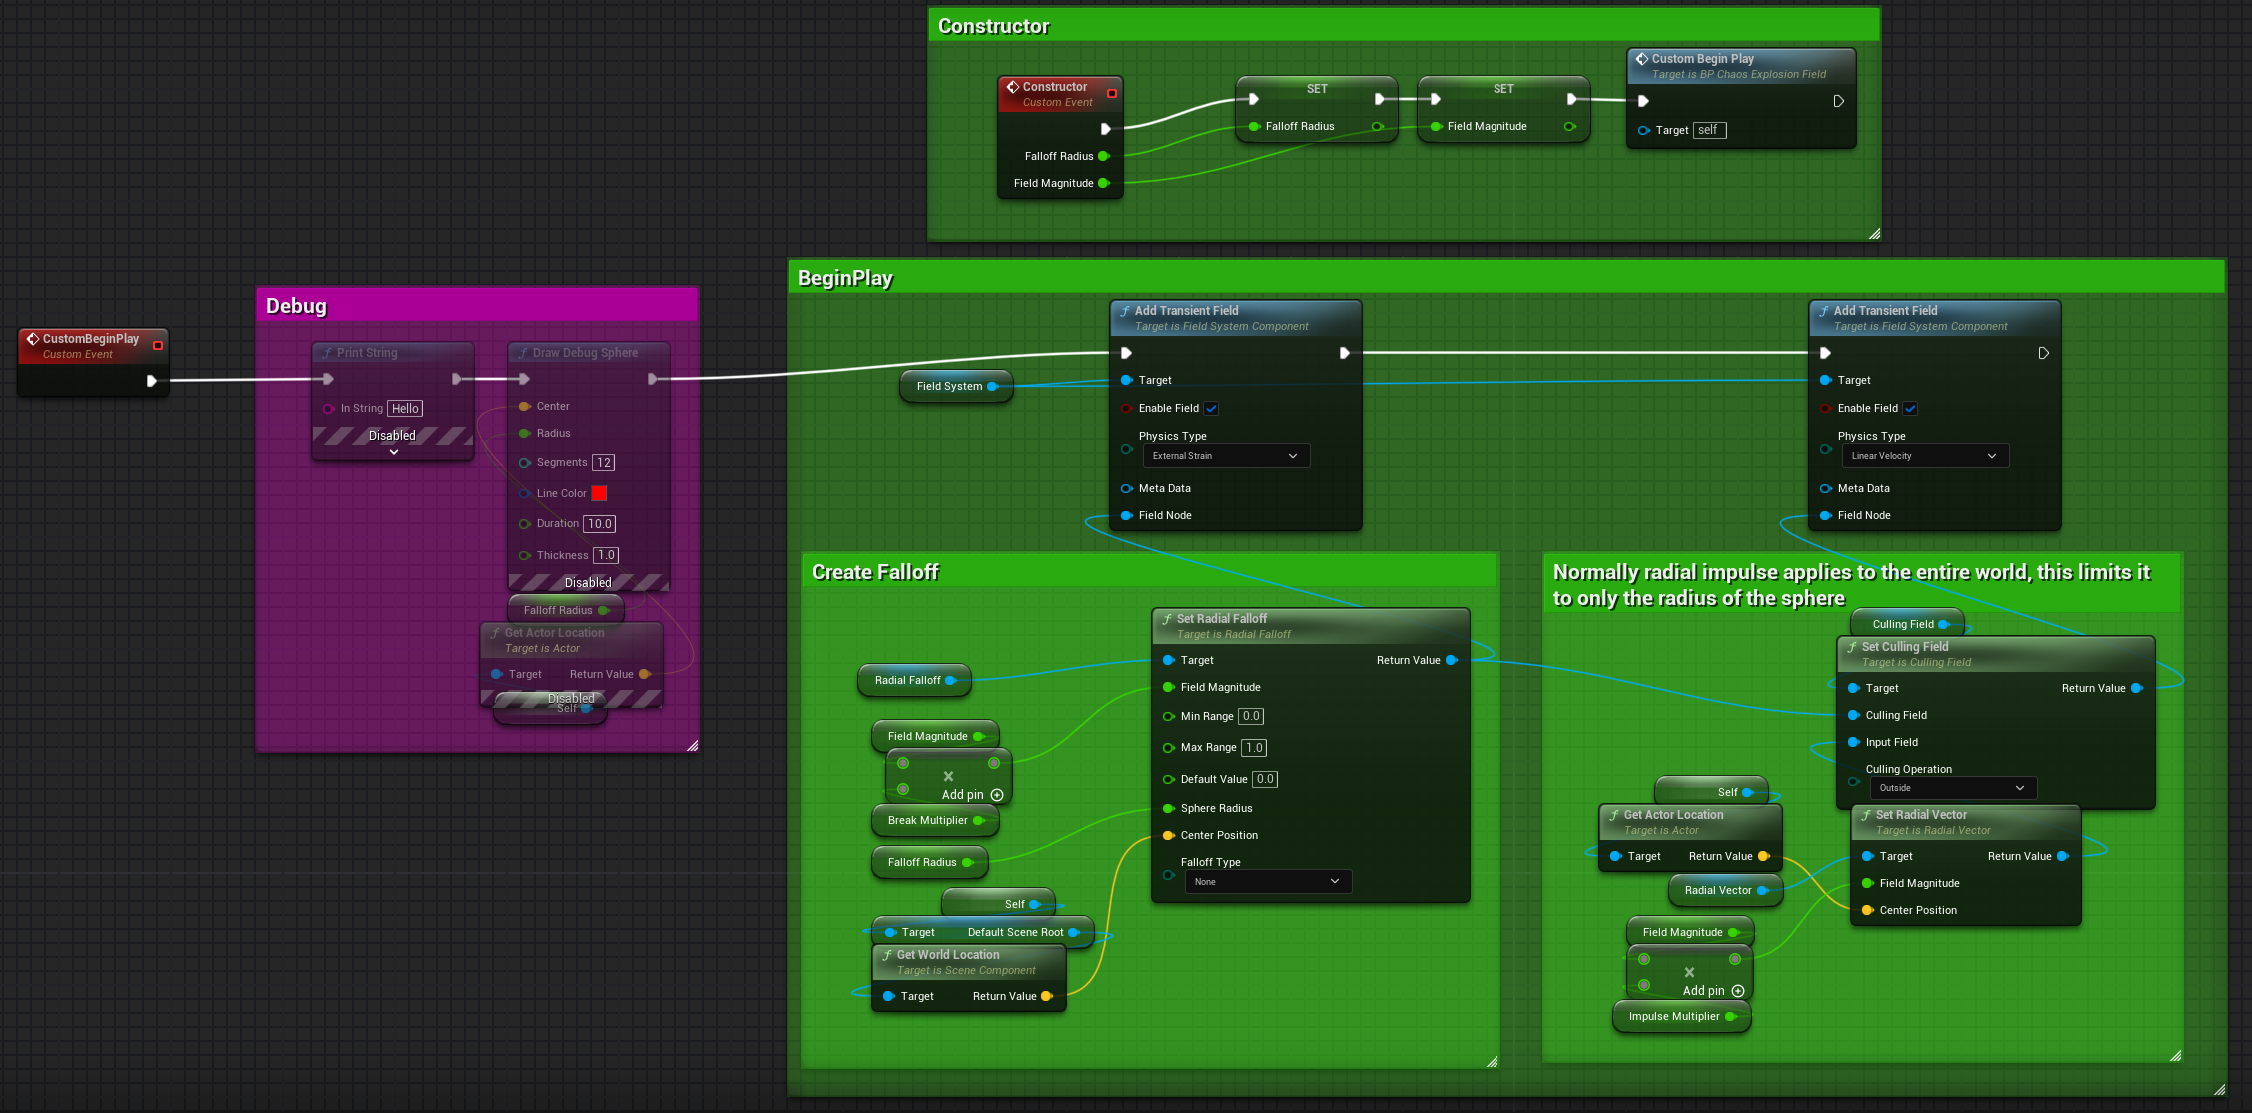Click the Field Magnitude pin on Constructor event
The image size is (2252, 1113).
(1104, 183)
